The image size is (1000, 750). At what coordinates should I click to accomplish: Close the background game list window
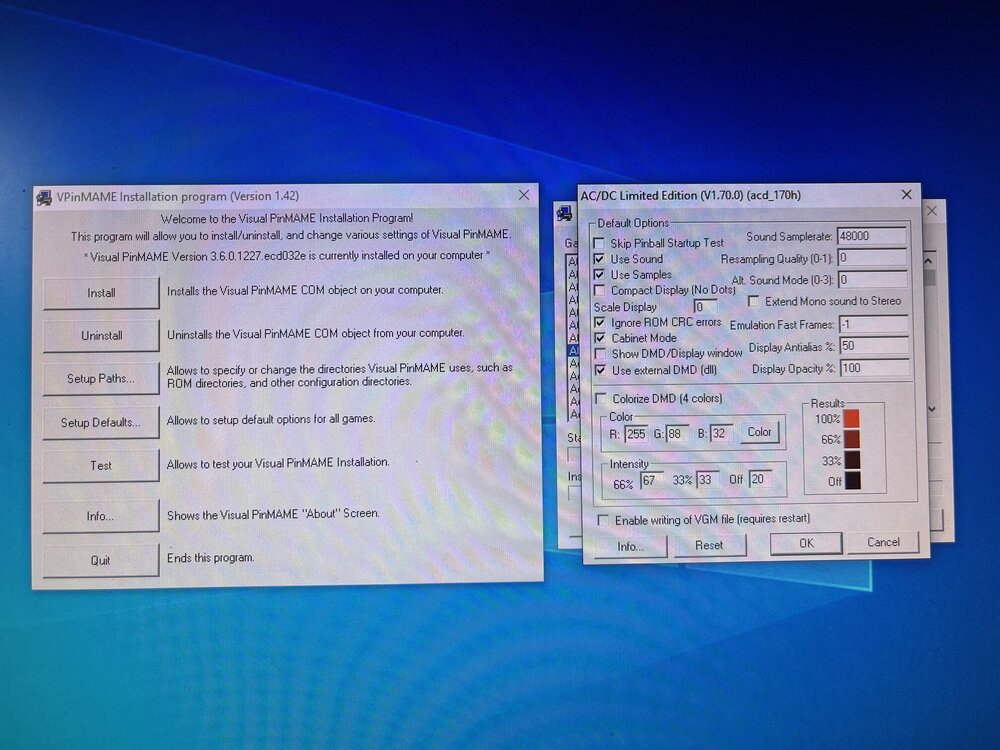coord(932,210)
